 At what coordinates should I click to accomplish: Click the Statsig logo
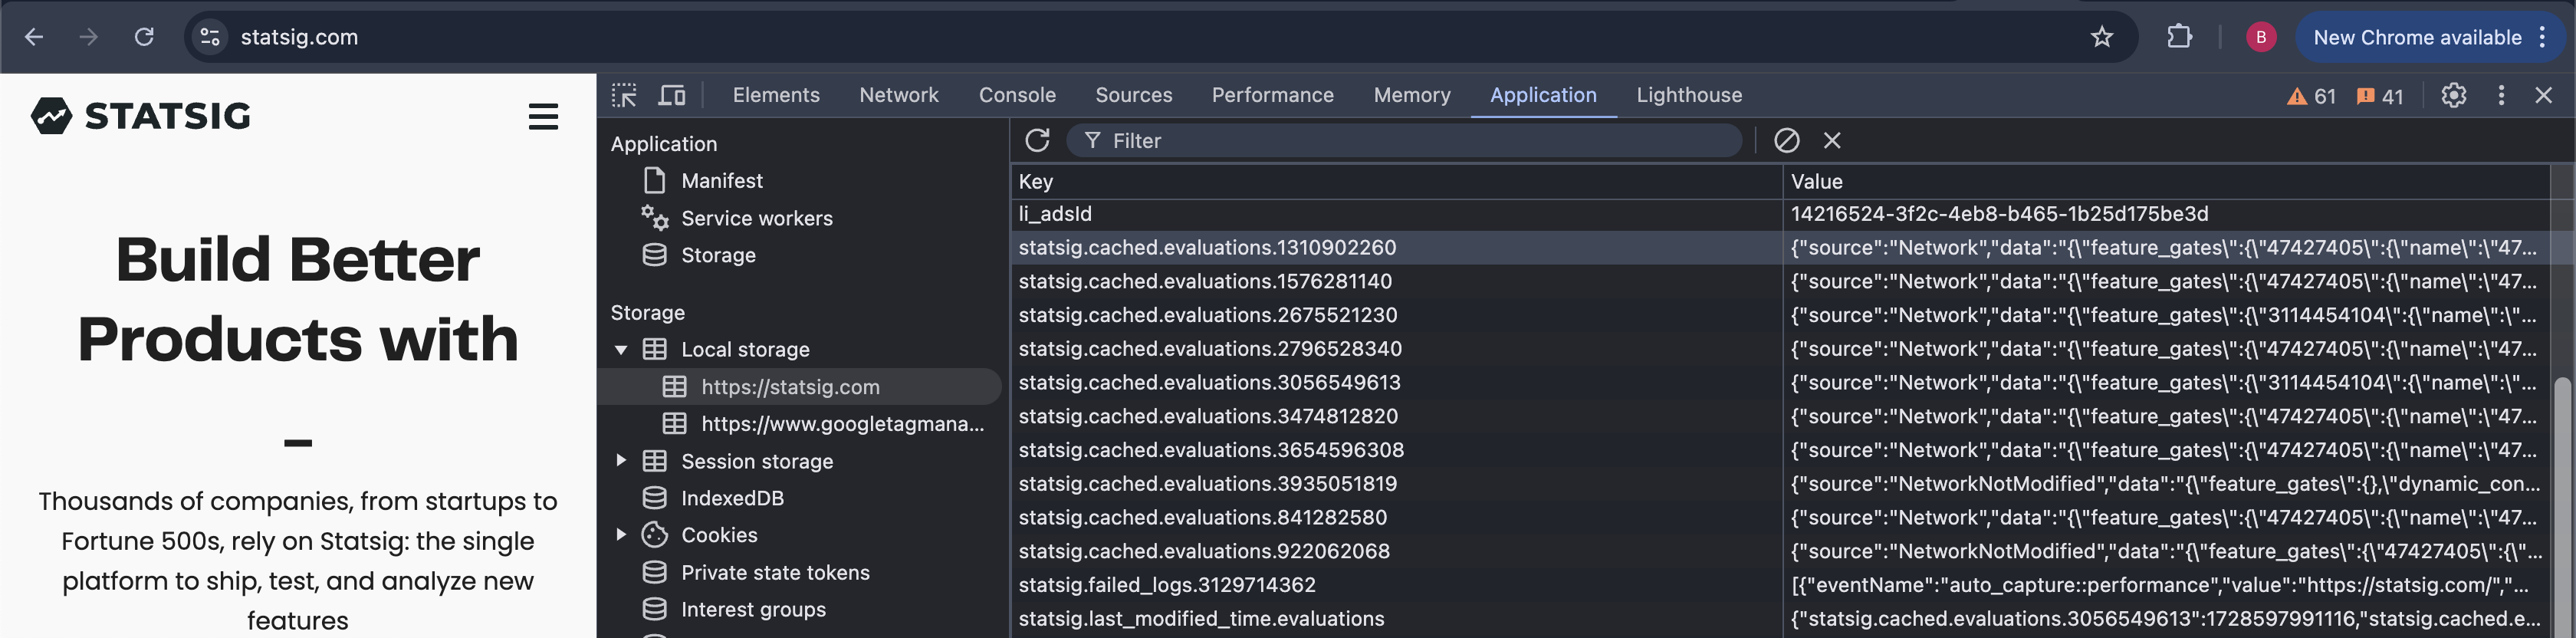point(141,116)
